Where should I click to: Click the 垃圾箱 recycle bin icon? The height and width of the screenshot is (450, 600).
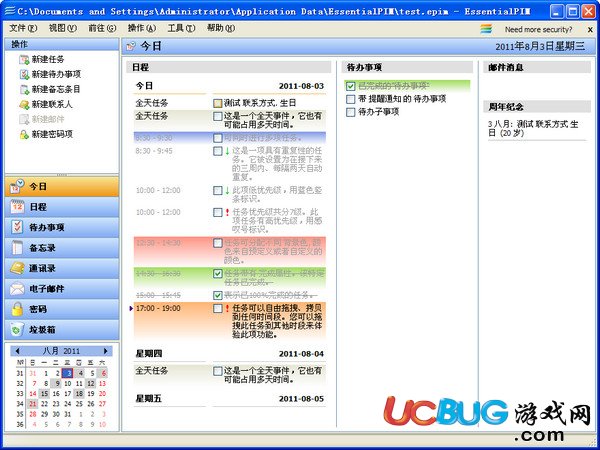[x=17, y=330]
